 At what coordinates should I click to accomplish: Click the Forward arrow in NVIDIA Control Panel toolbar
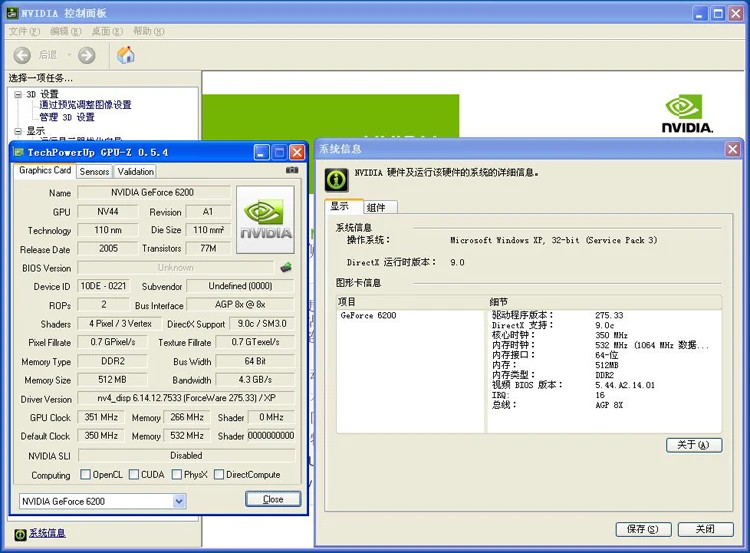87,55
